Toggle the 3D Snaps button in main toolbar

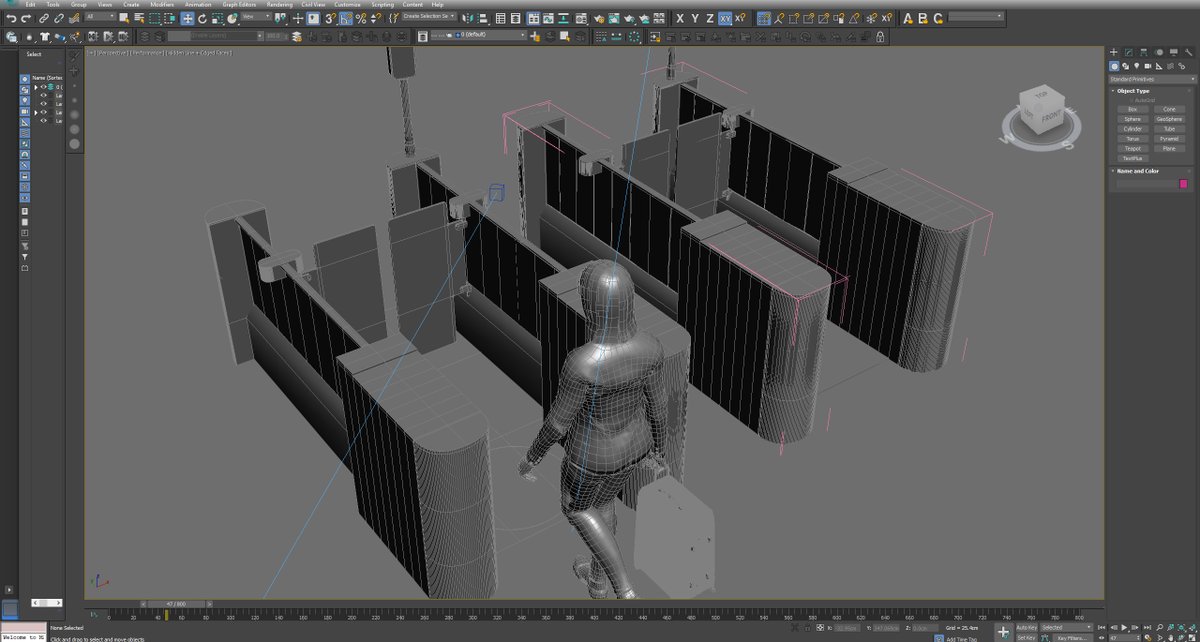point(329,18)
